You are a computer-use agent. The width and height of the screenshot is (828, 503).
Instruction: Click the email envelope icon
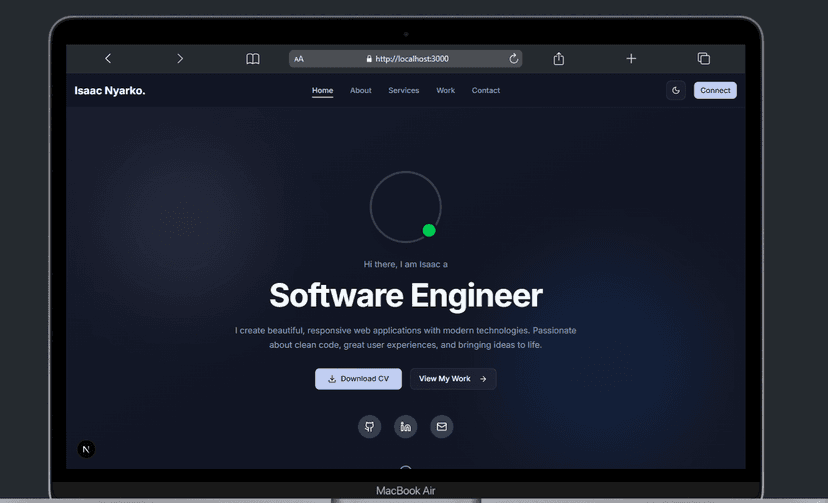click(x=441, y=427)
